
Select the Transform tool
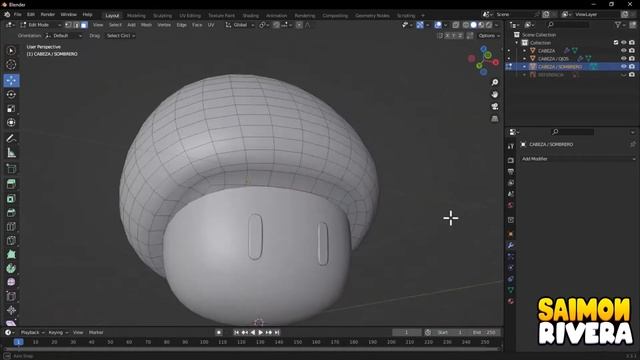pyautogui.click(x=11, y=122)
